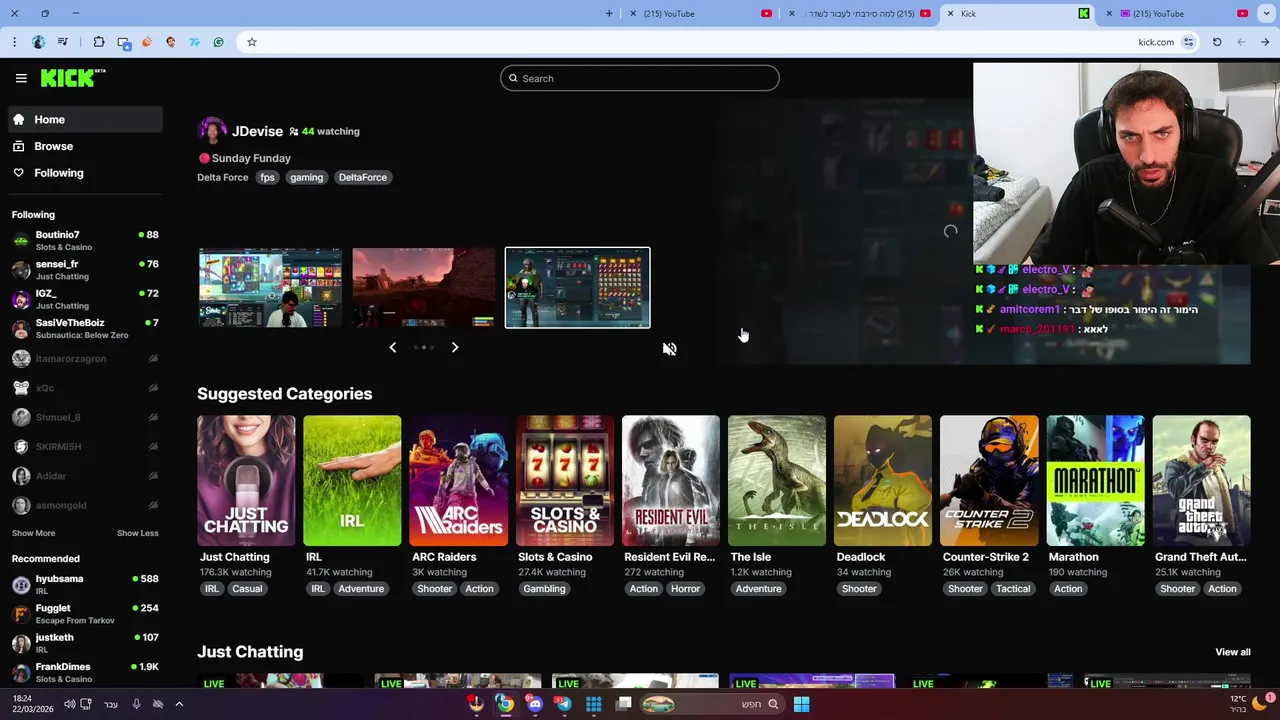Open Fugglet in Recommended list

[x=86, y=614]
